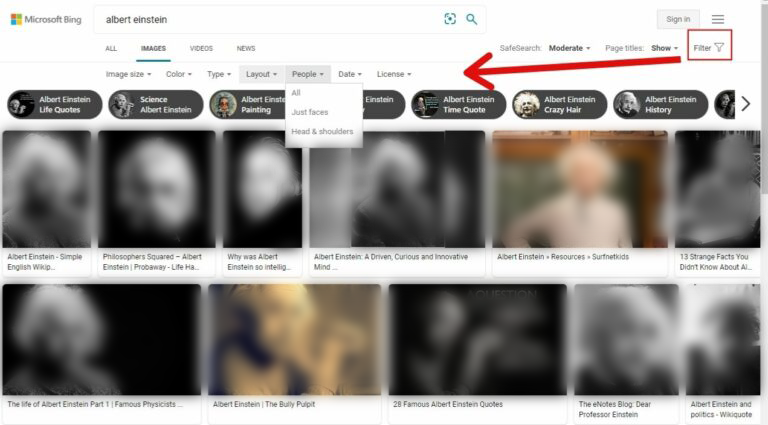This screenshot has height=425, width=768.
Task: Switch to the Videos tab
Action: (201, 48)
